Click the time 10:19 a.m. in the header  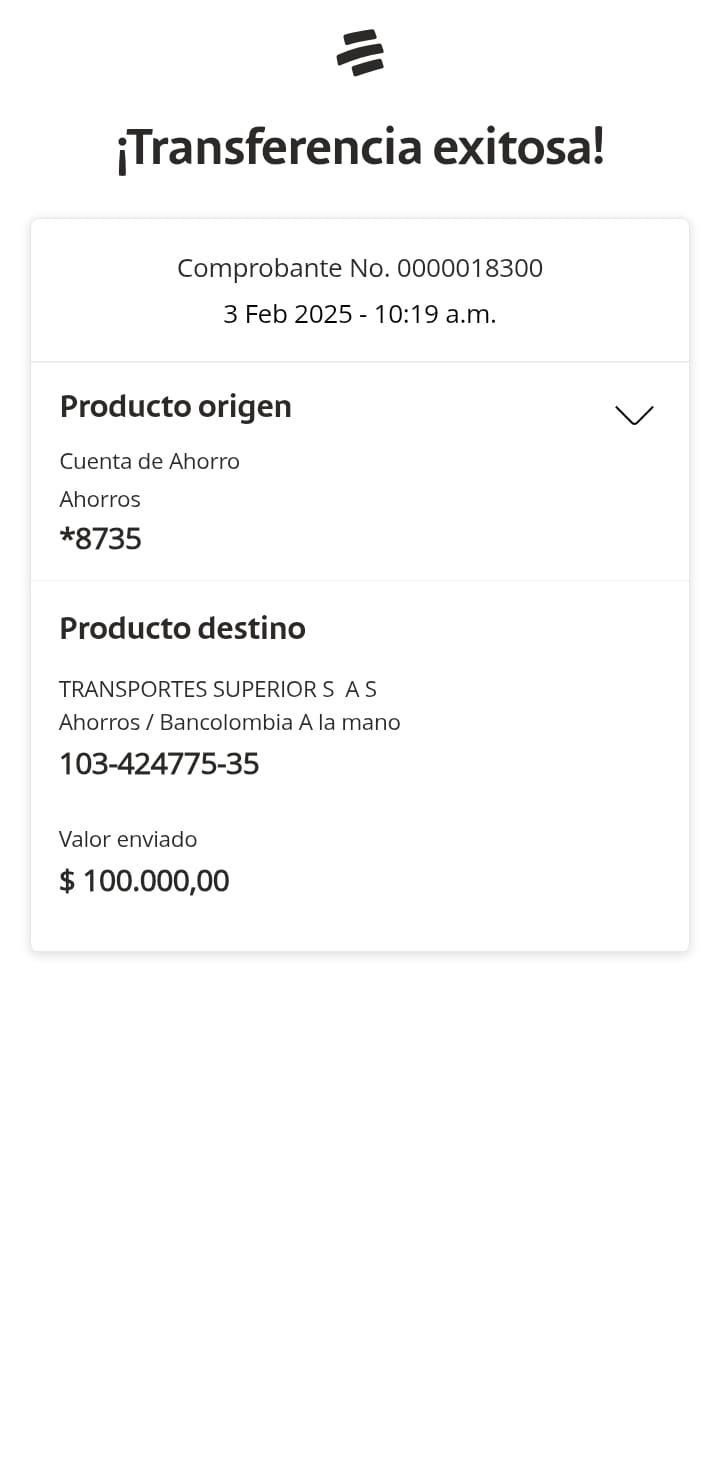pyautogui.click(x=435, y=314)
